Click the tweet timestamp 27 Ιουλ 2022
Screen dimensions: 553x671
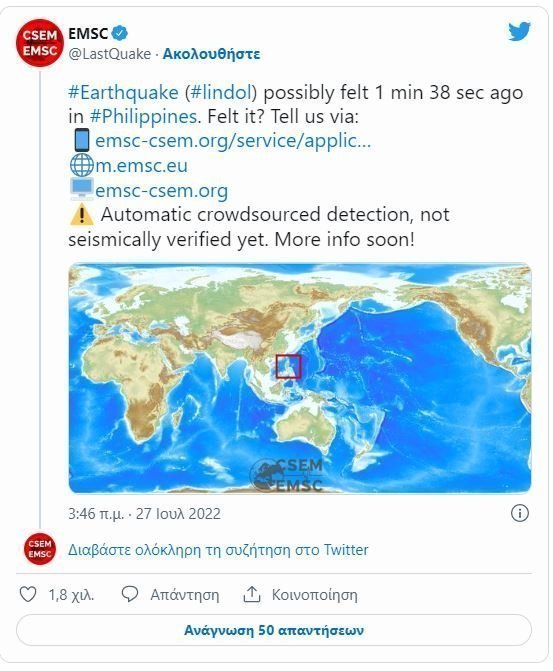click(144, 514)
